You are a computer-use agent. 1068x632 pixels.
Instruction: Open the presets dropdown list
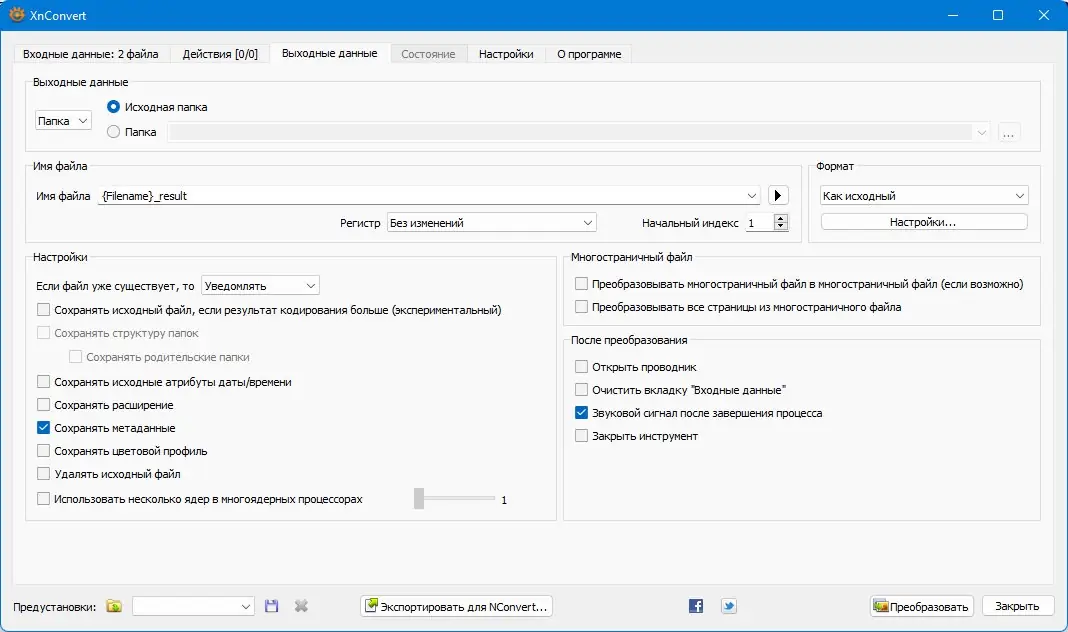pos(193,606)
